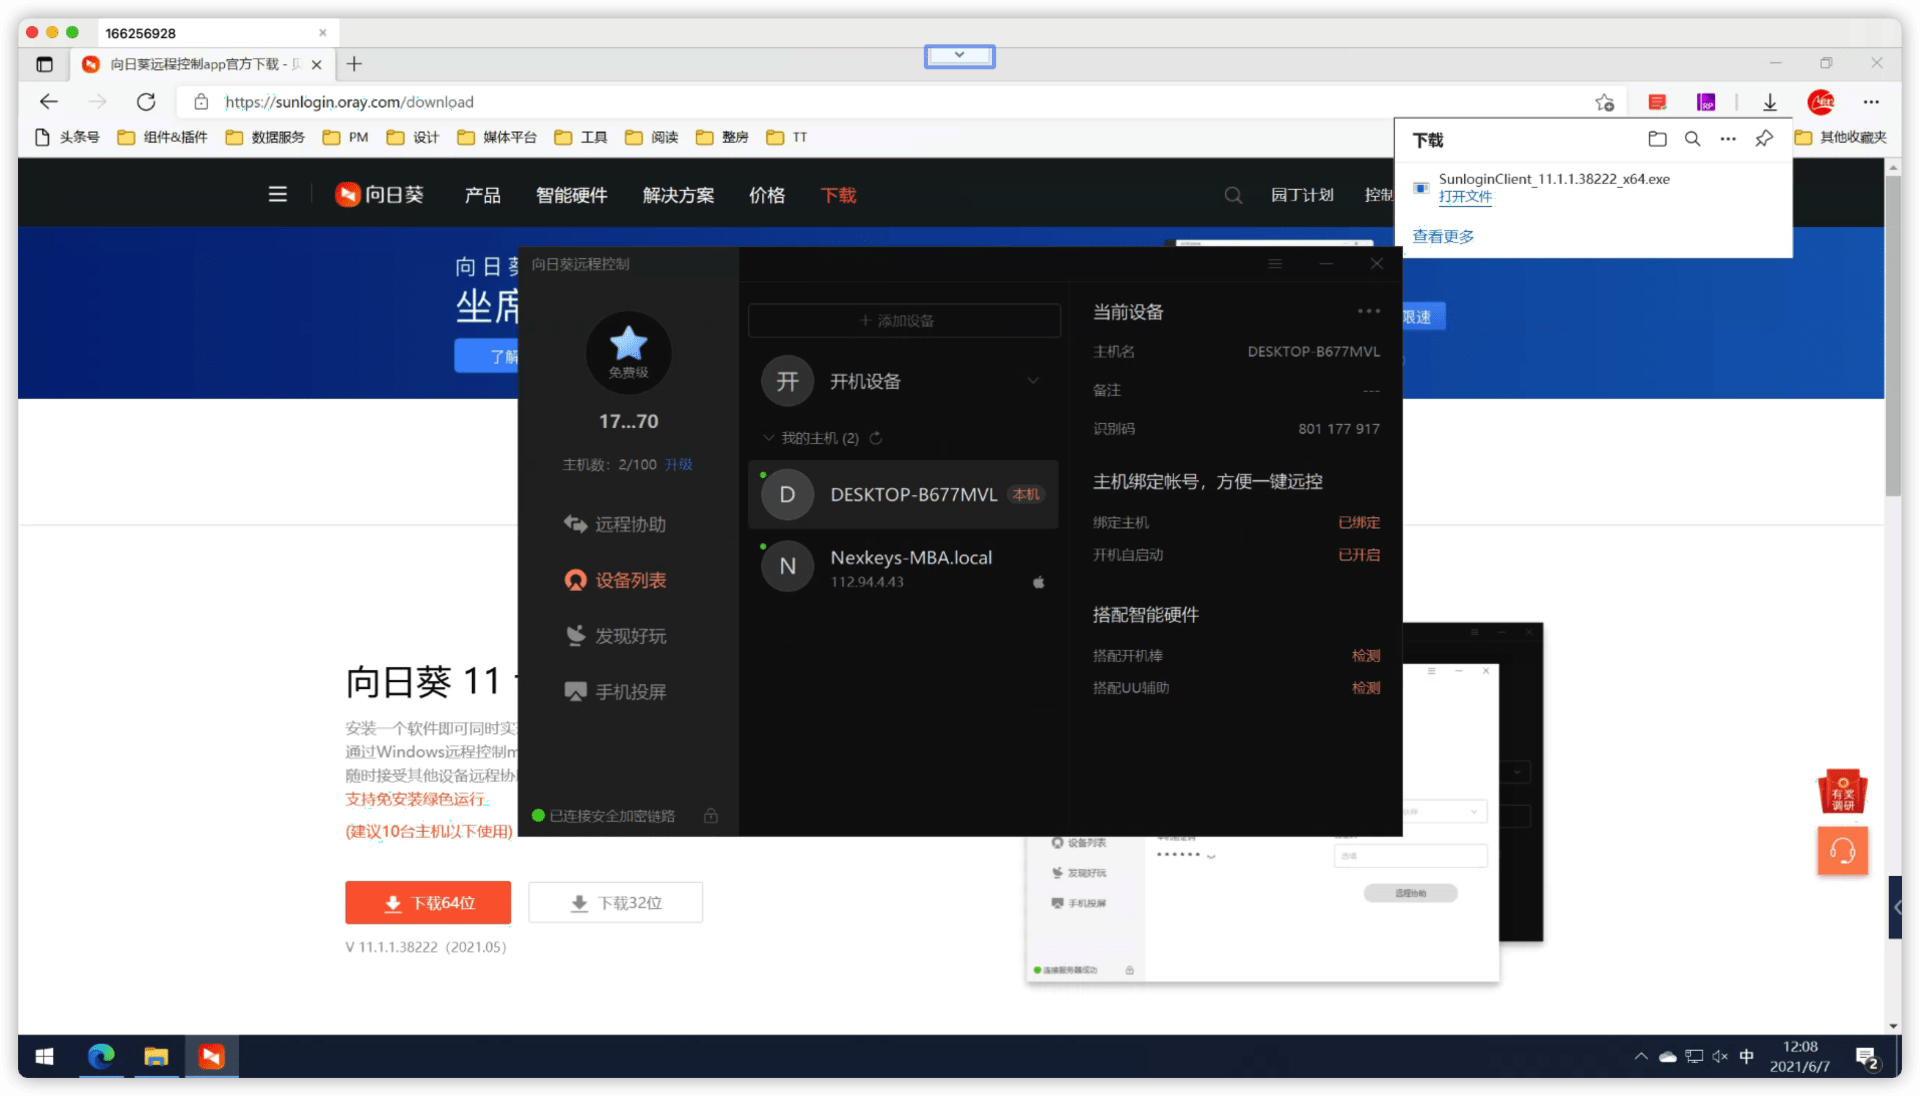The height and width of the screenshot is (1096, 1920).
Task: Open Sunlogin app from the Windows taskbar
Action: click(211, 1056)
